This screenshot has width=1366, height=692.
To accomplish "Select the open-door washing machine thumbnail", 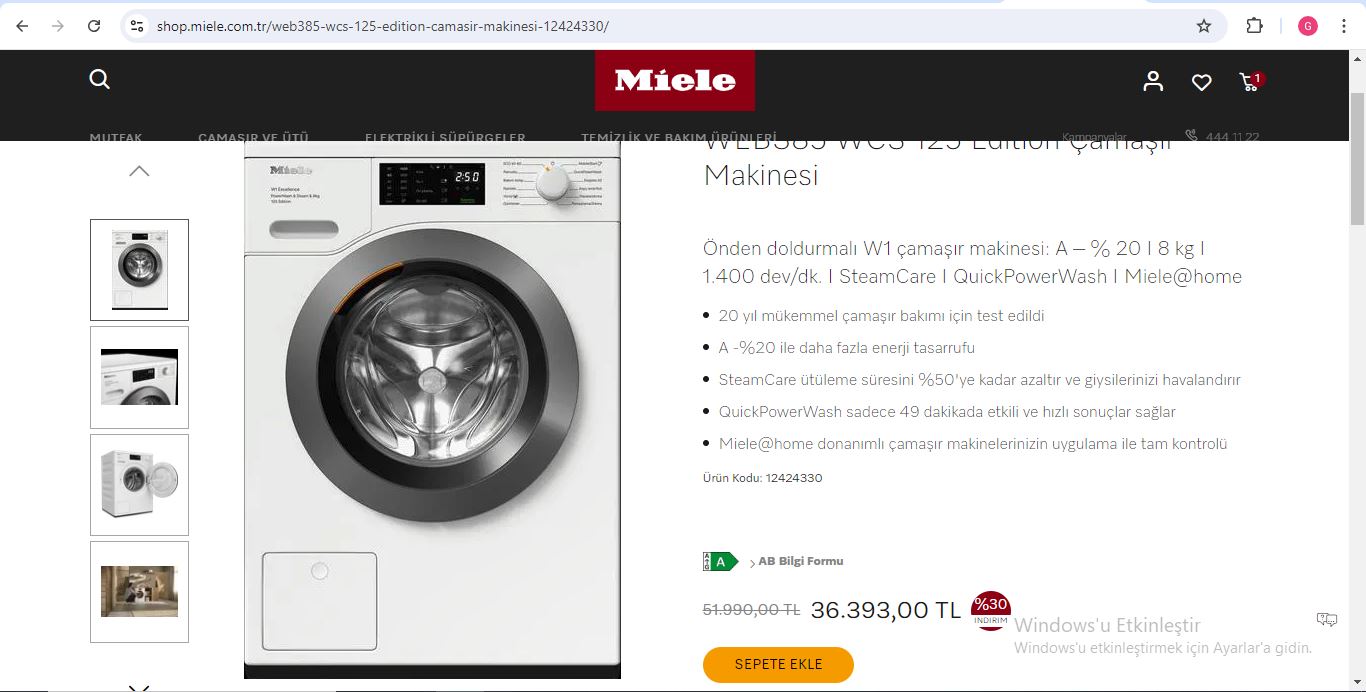I will [139, 485].
